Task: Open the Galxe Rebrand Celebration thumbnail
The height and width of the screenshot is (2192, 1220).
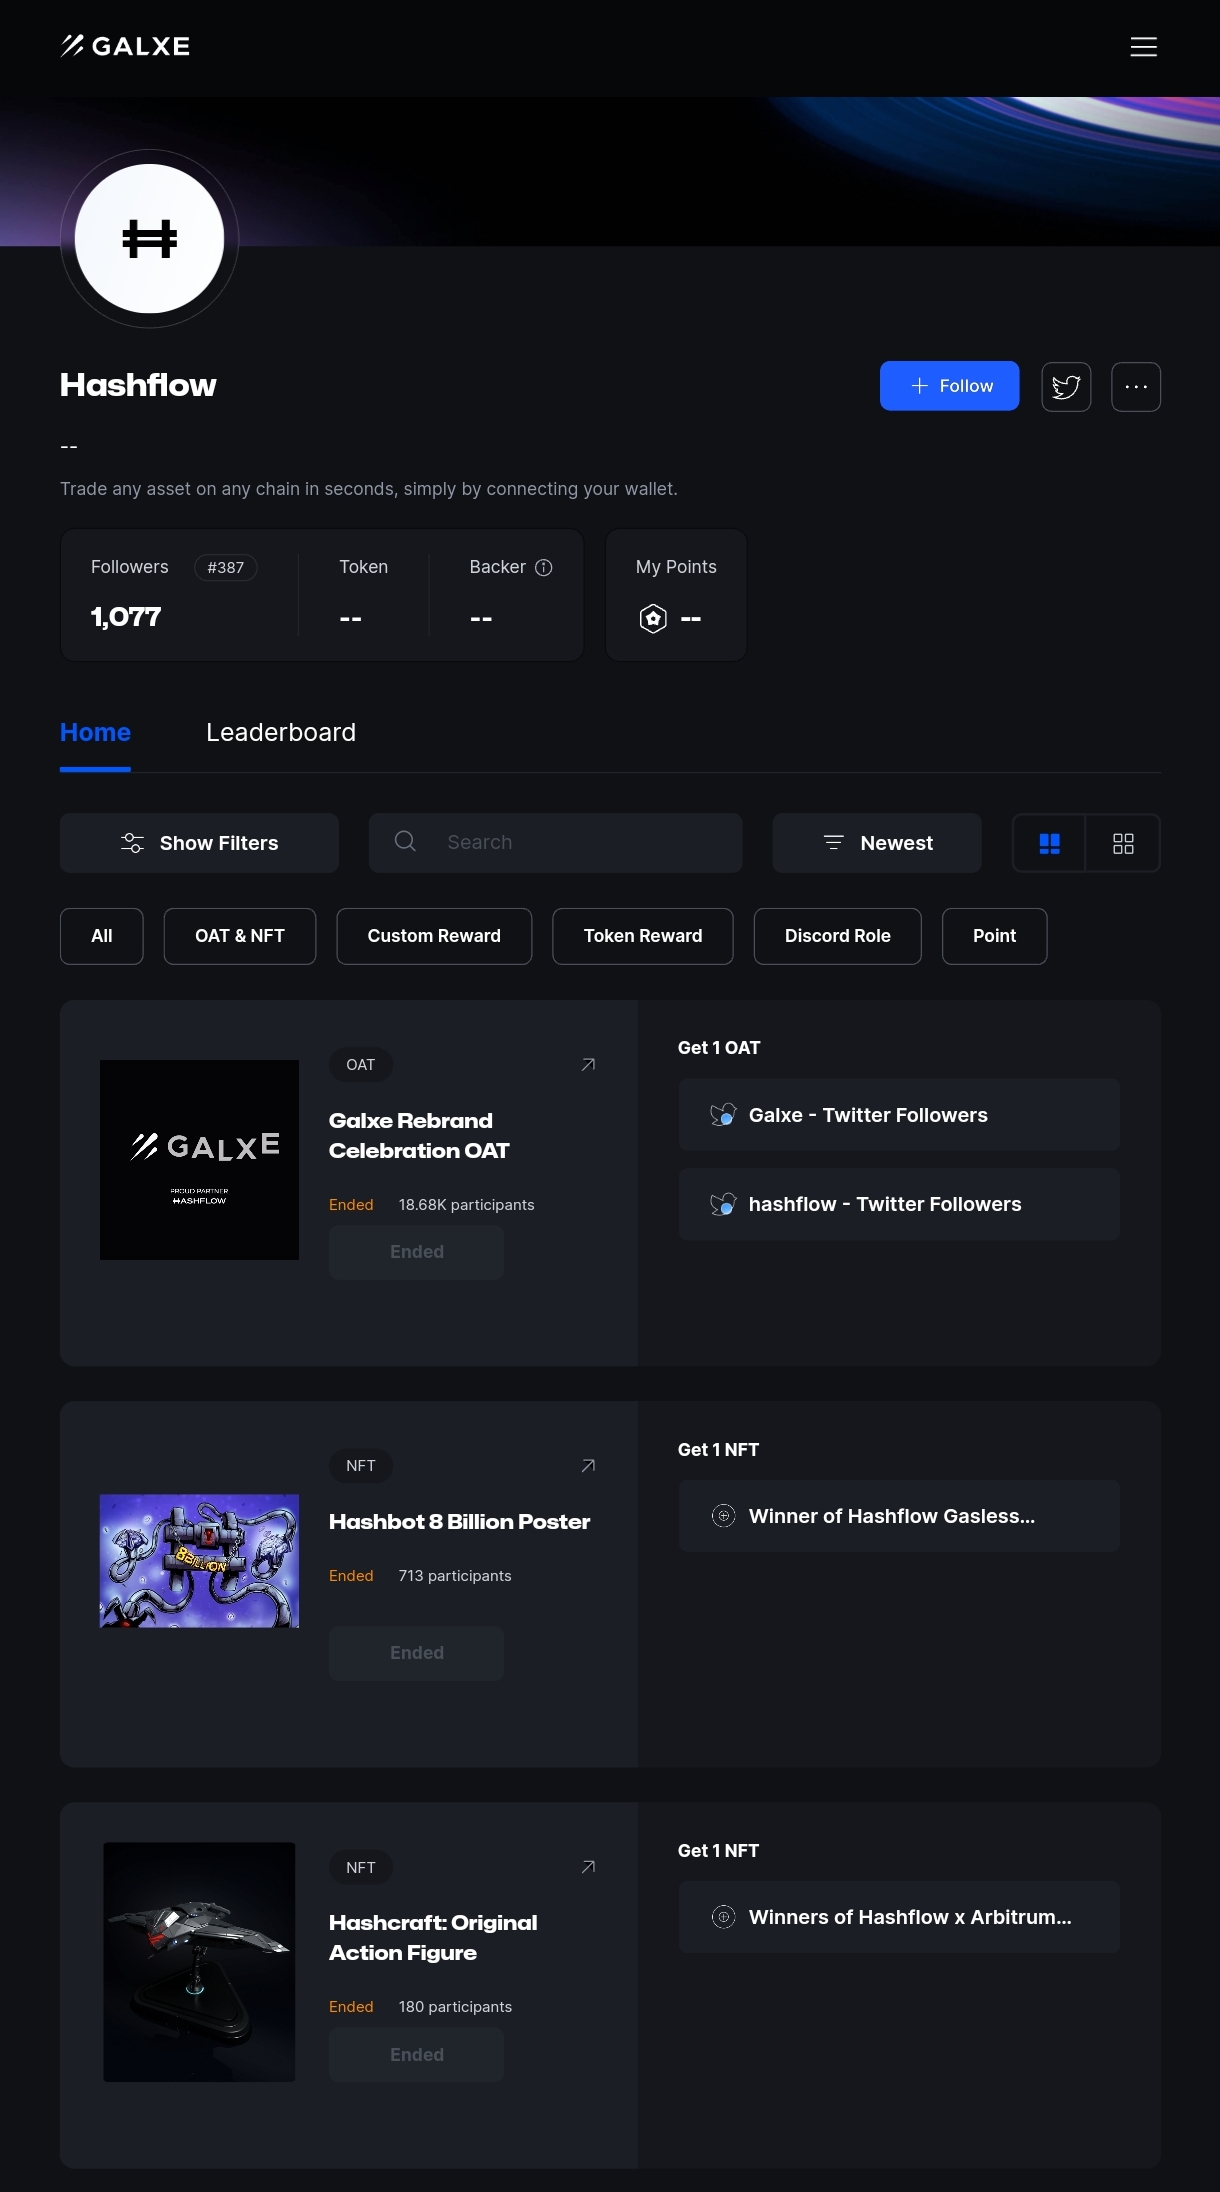Action: 199,1160
